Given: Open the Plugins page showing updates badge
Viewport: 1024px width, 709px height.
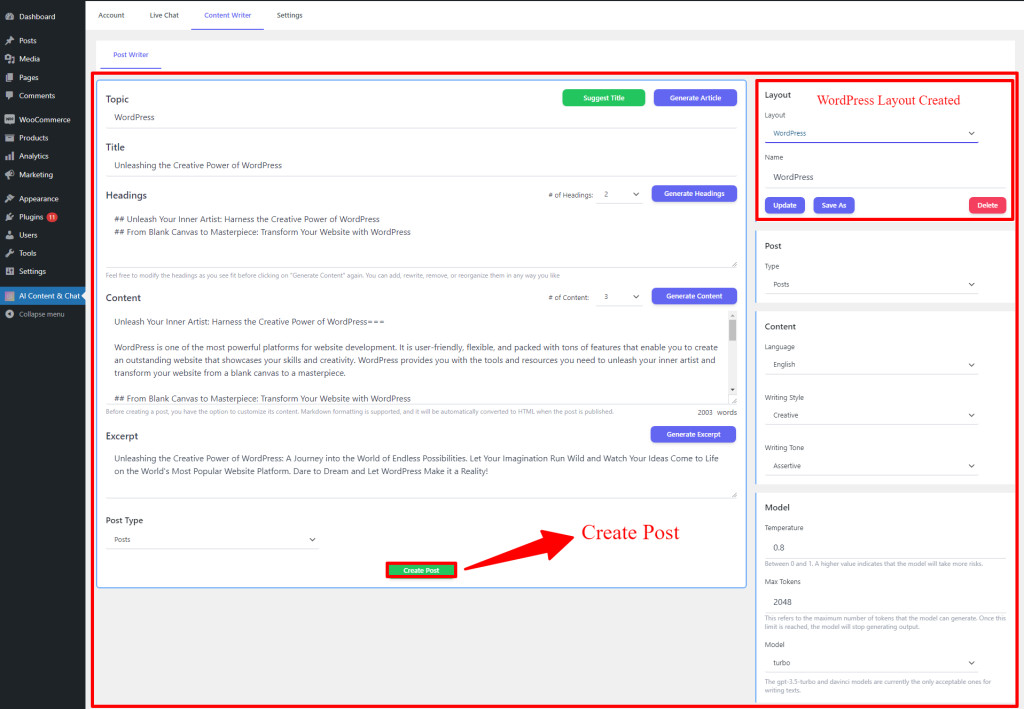Looking at the screenshot, I should point(33,218).
